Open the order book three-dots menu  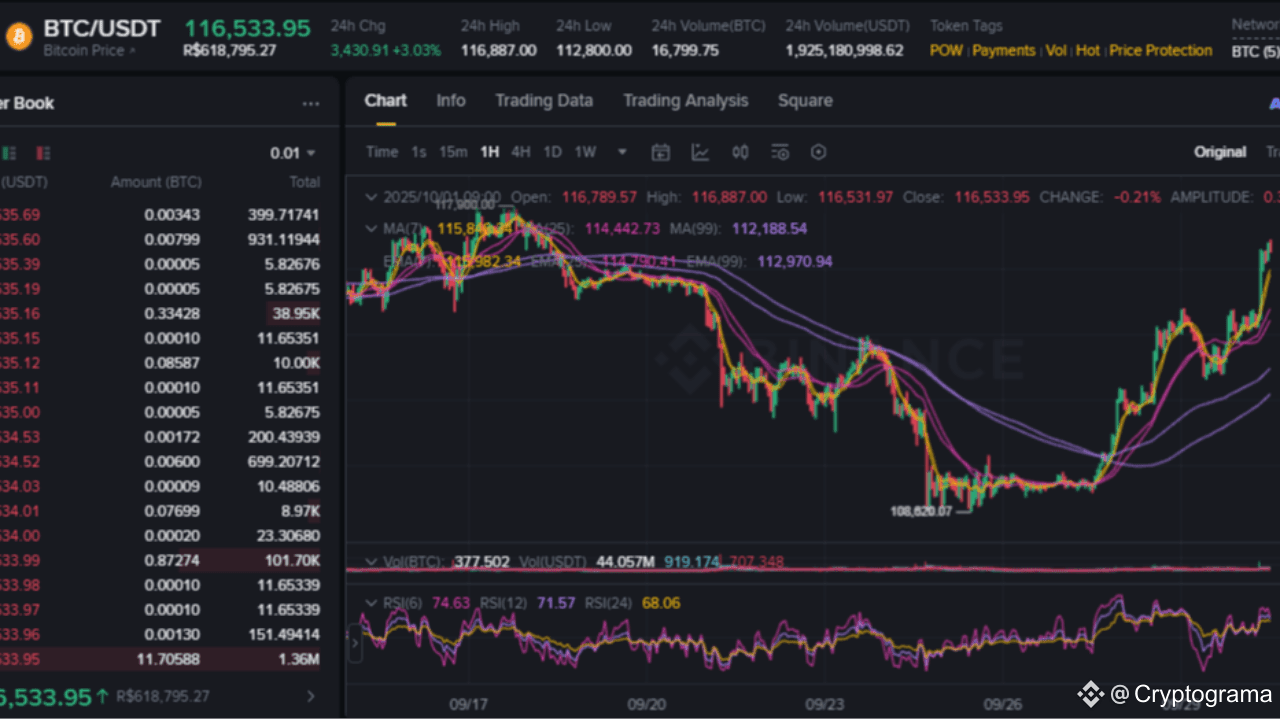click(x=311, y=104)
